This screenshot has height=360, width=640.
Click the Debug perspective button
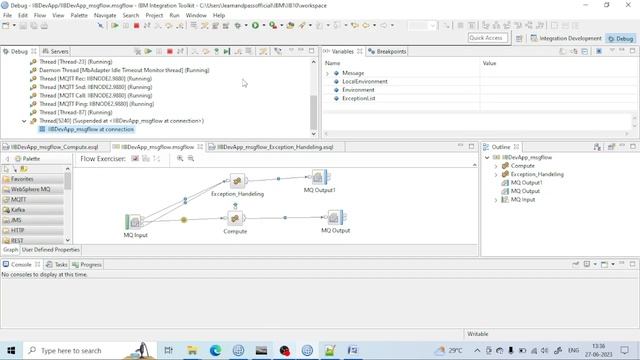point(620,38)
